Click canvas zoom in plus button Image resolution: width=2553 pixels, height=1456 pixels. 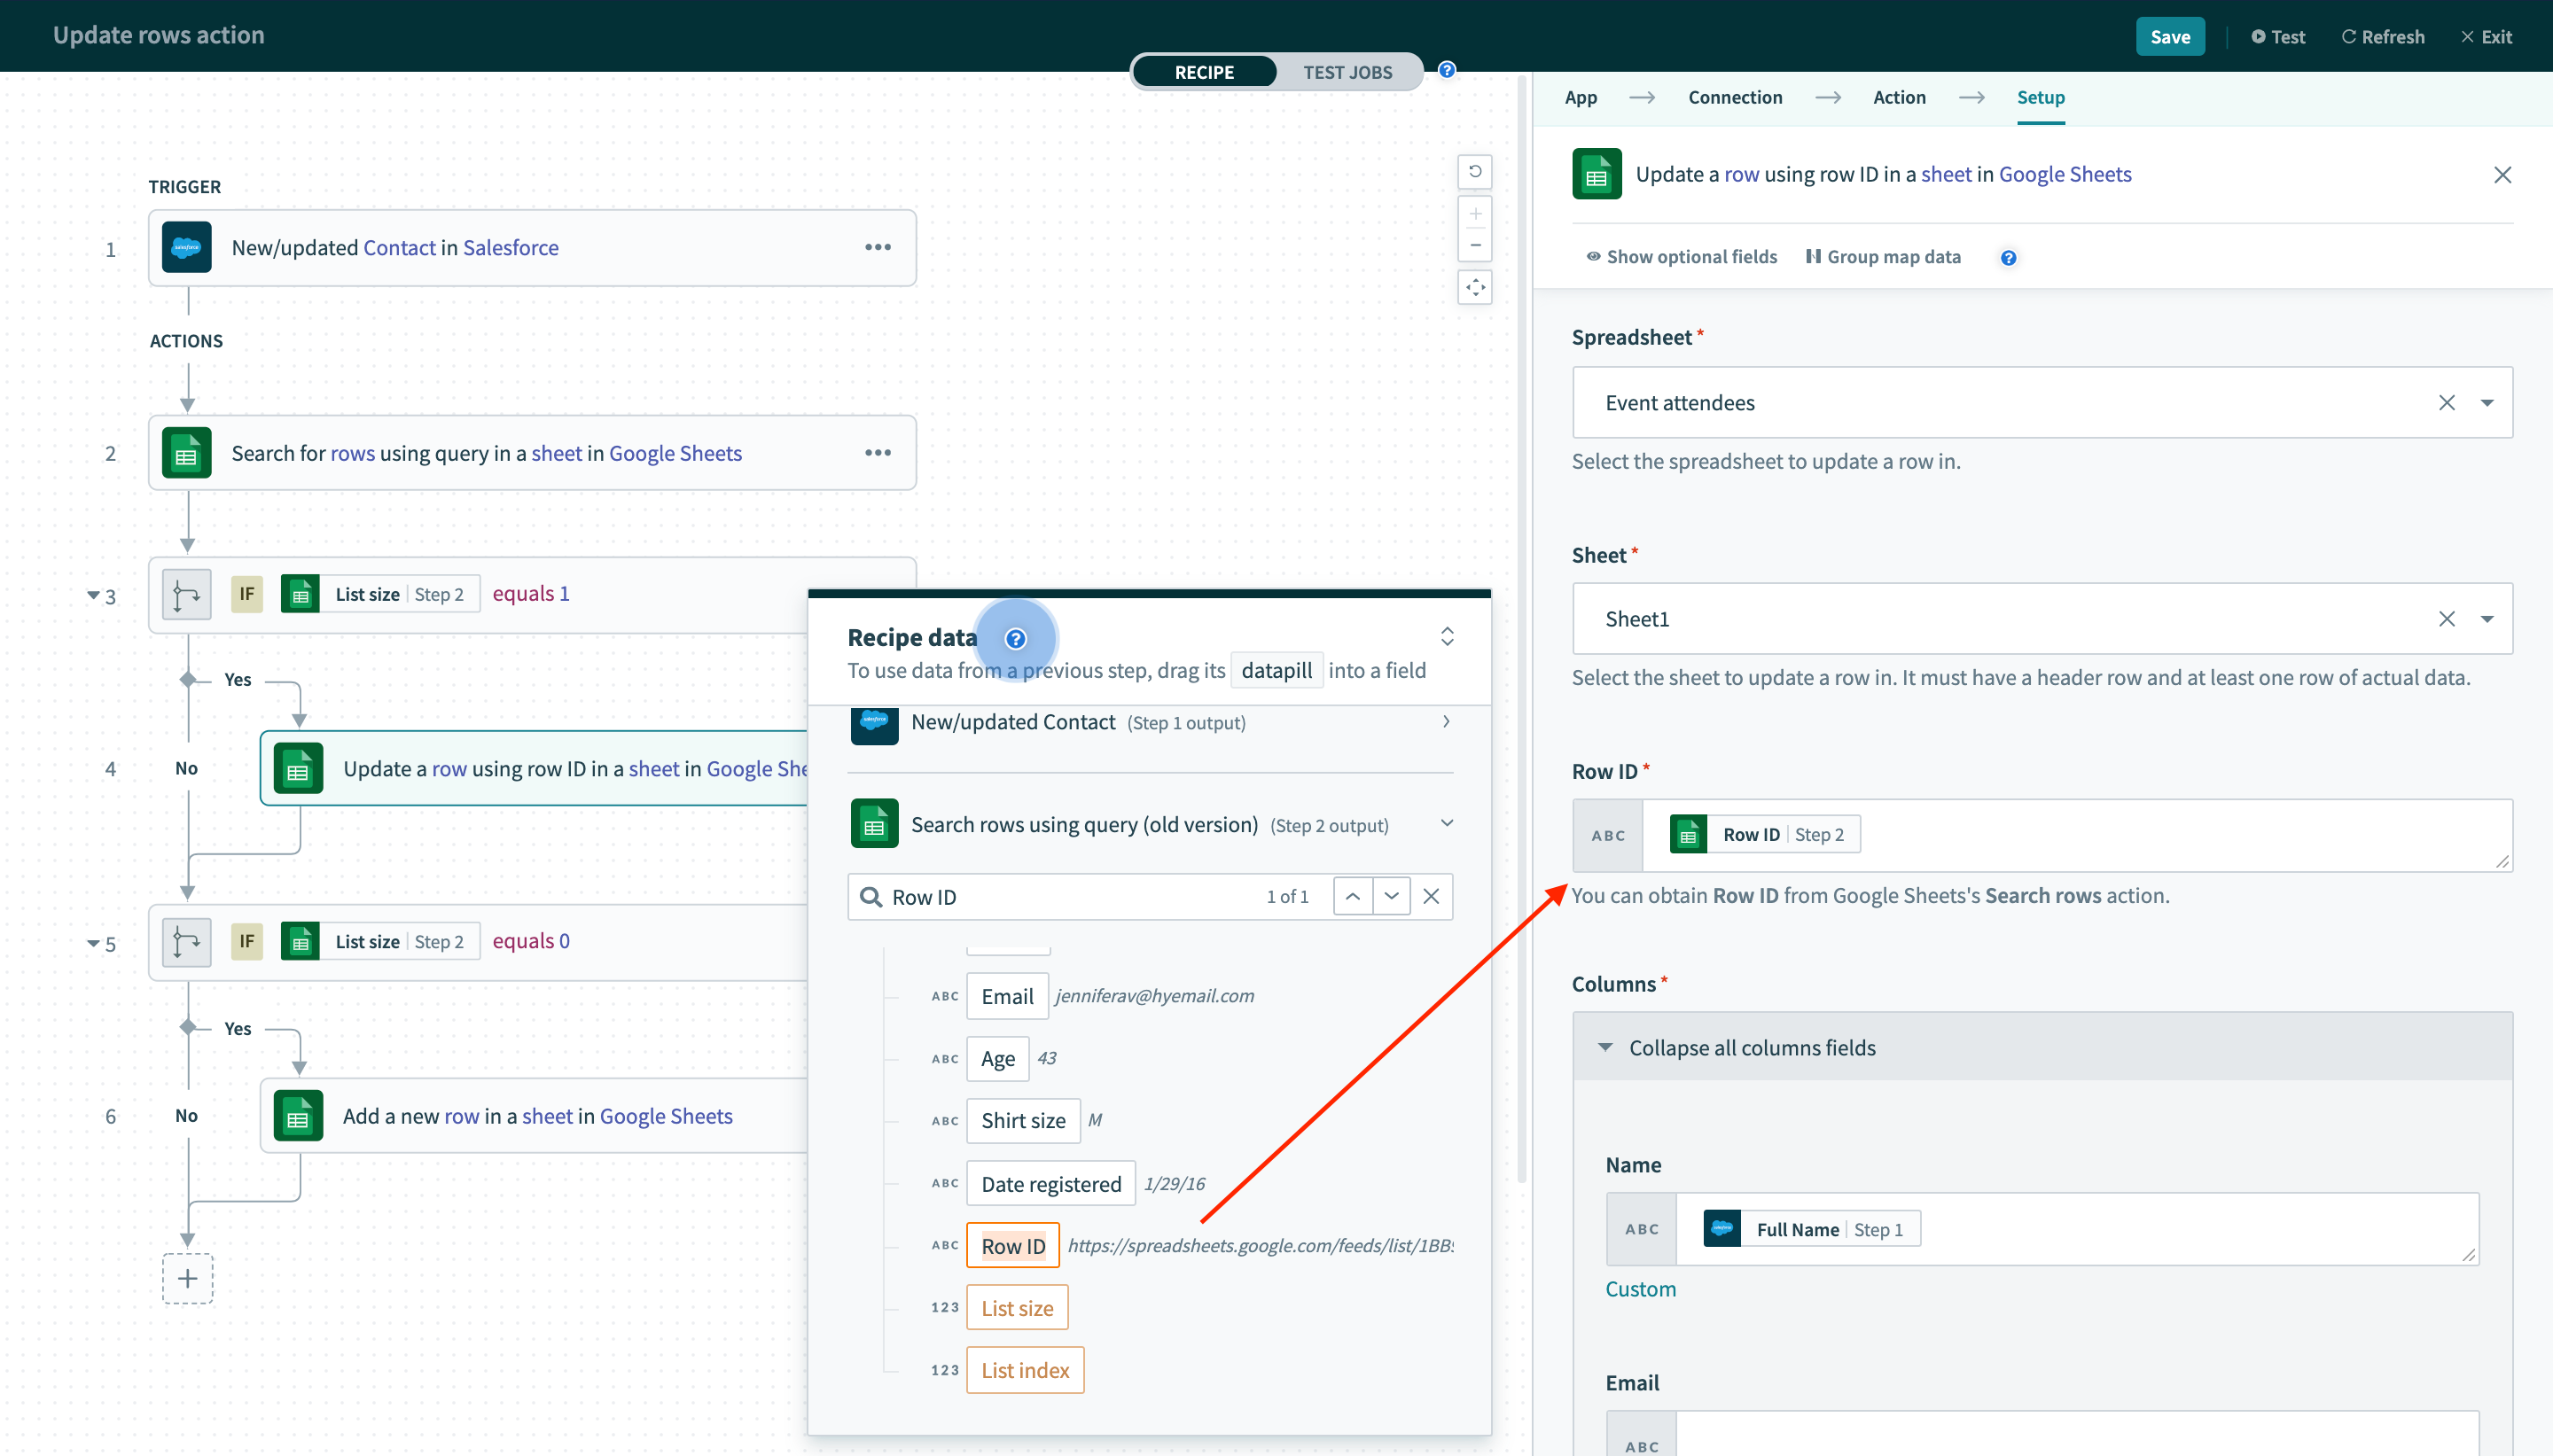coord(1475,214)
